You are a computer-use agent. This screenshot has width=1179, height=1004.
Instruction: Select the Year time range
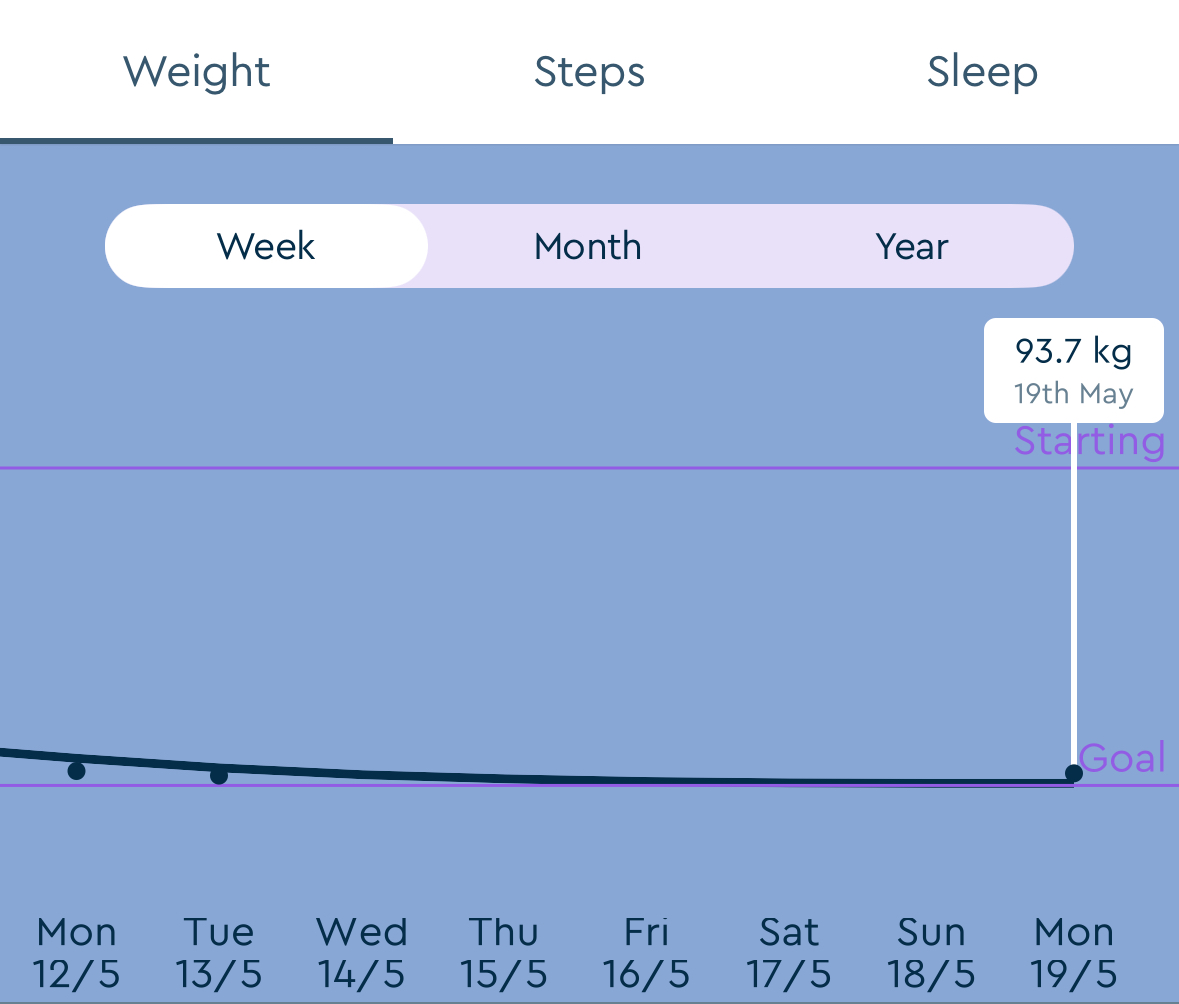(912, 246)
